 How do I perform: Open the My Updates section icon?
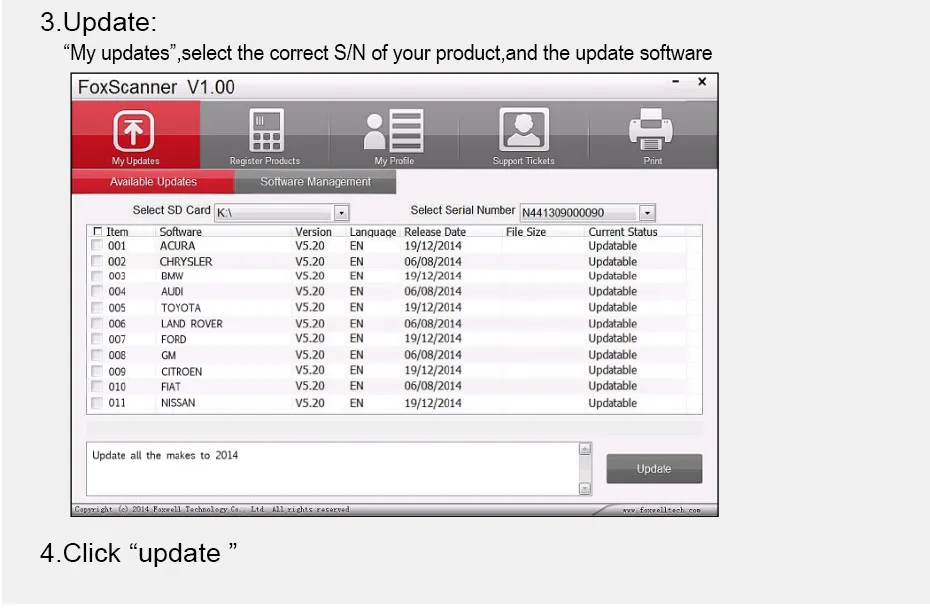133,130
